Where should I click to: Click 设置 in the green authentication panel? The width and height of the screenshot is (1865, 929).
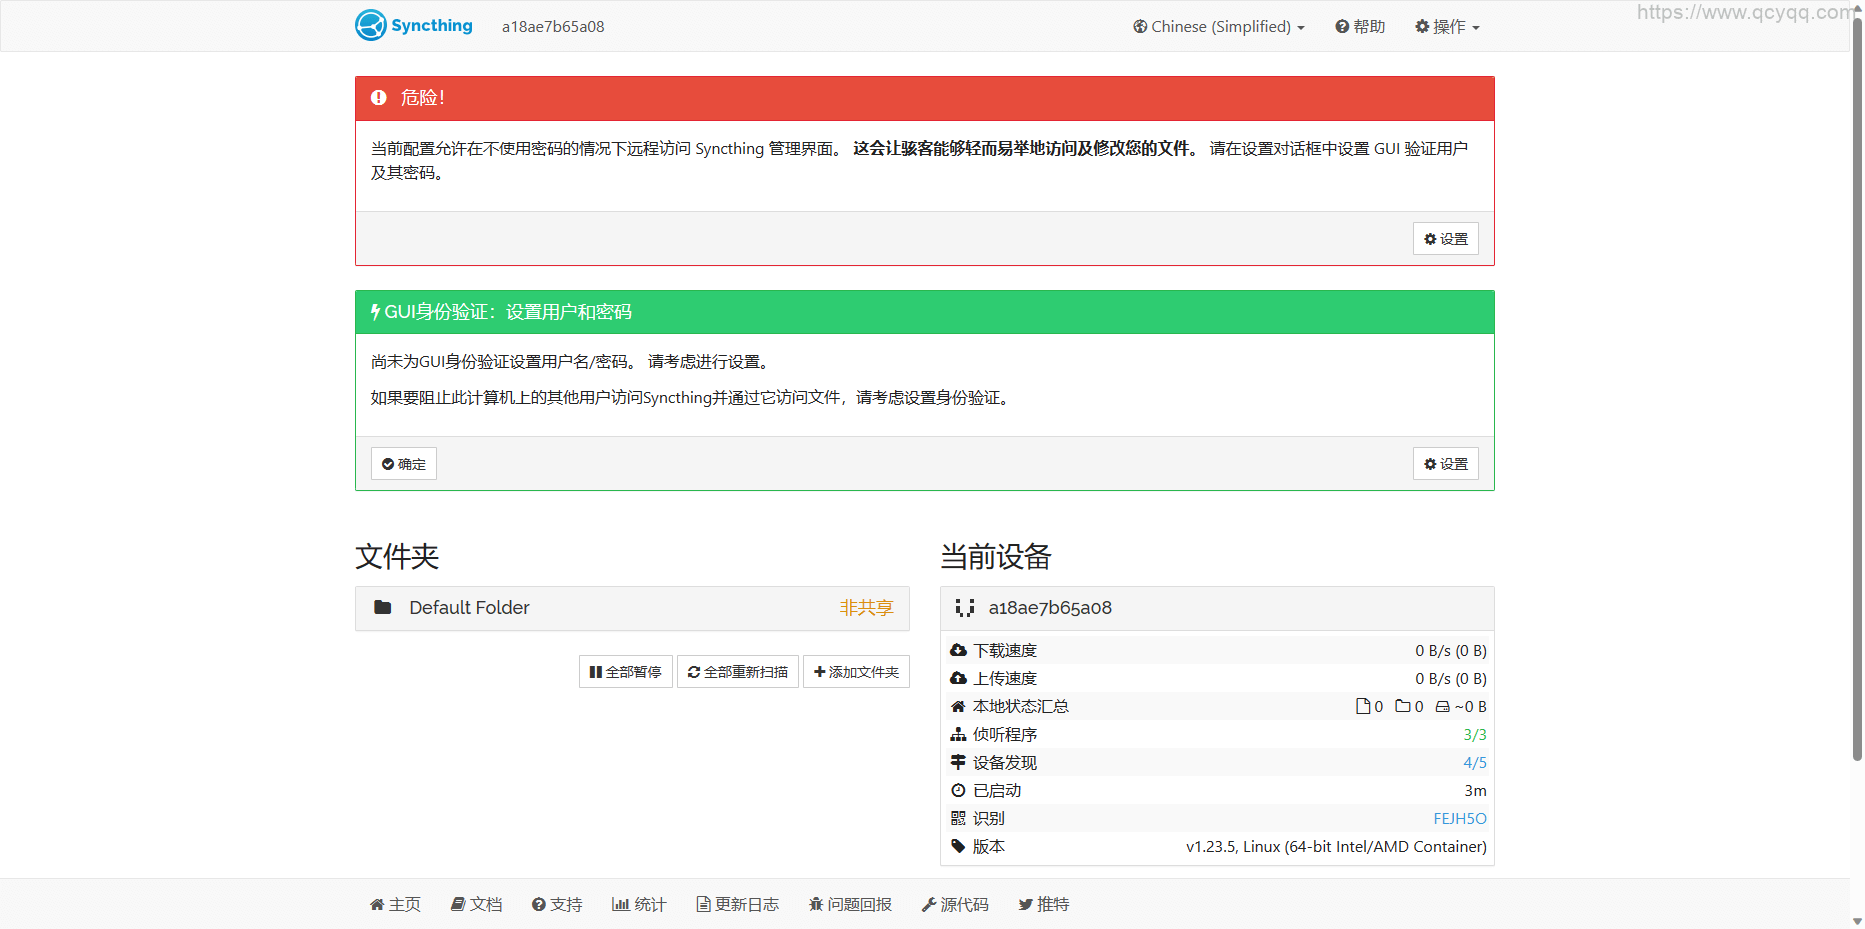coord(1445,464)
